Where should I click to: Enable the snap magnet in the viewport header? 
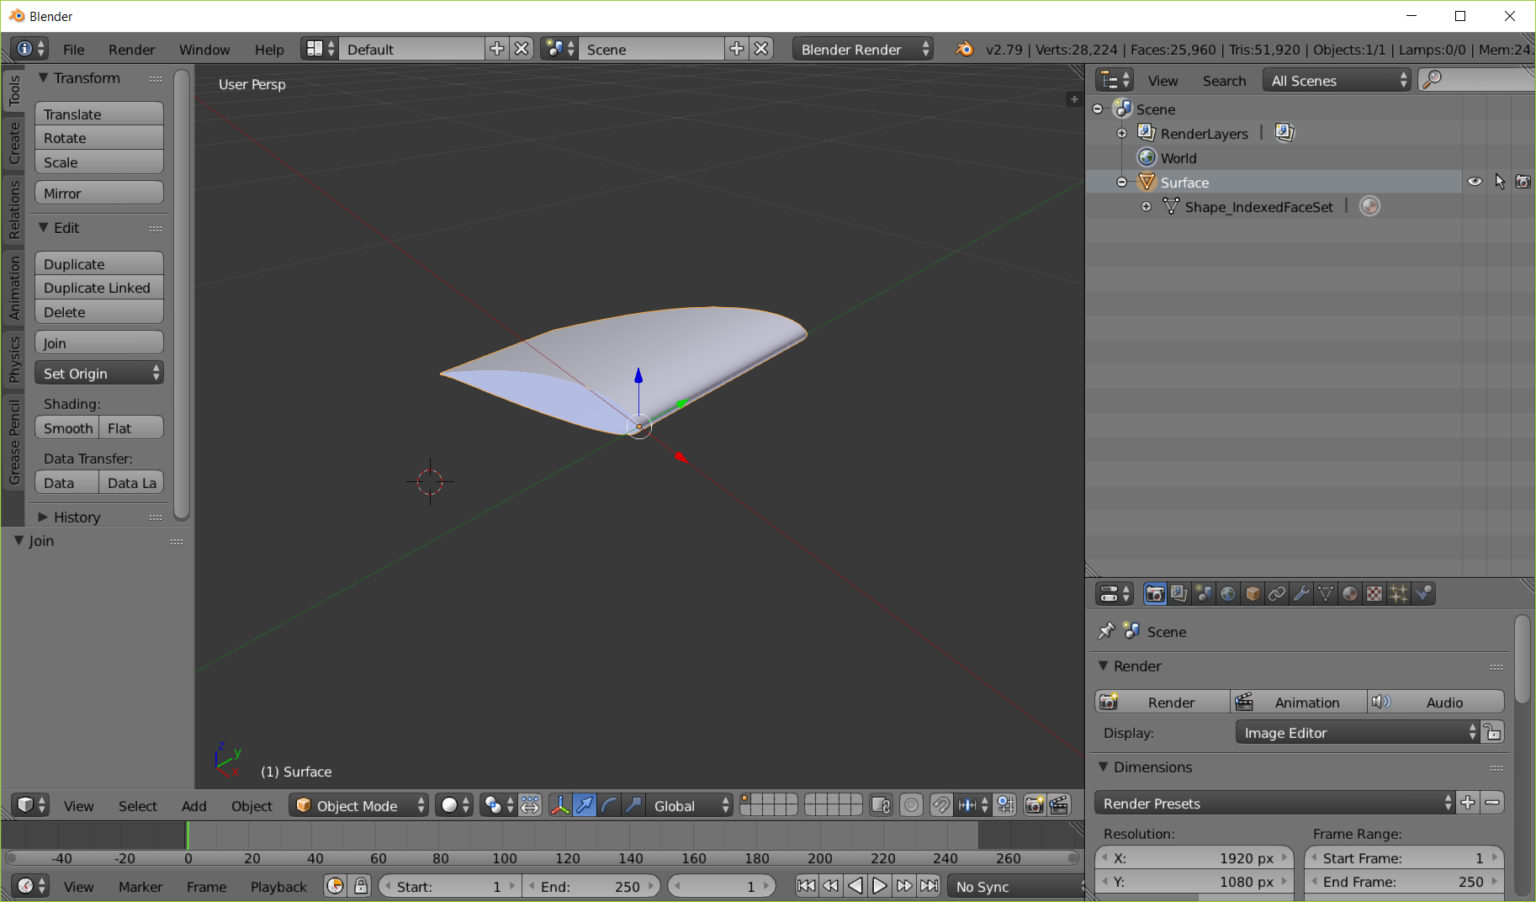[x=941, y=805]
